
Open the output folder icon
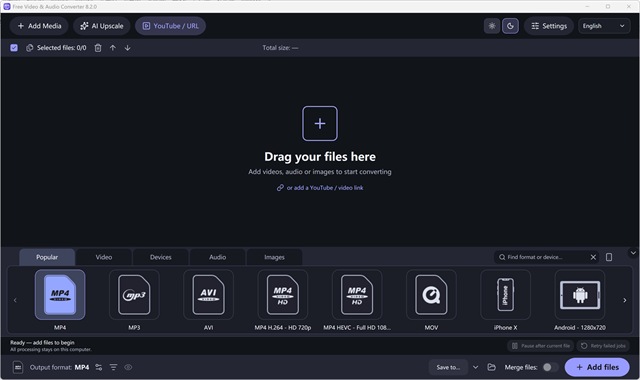[491, 367]
